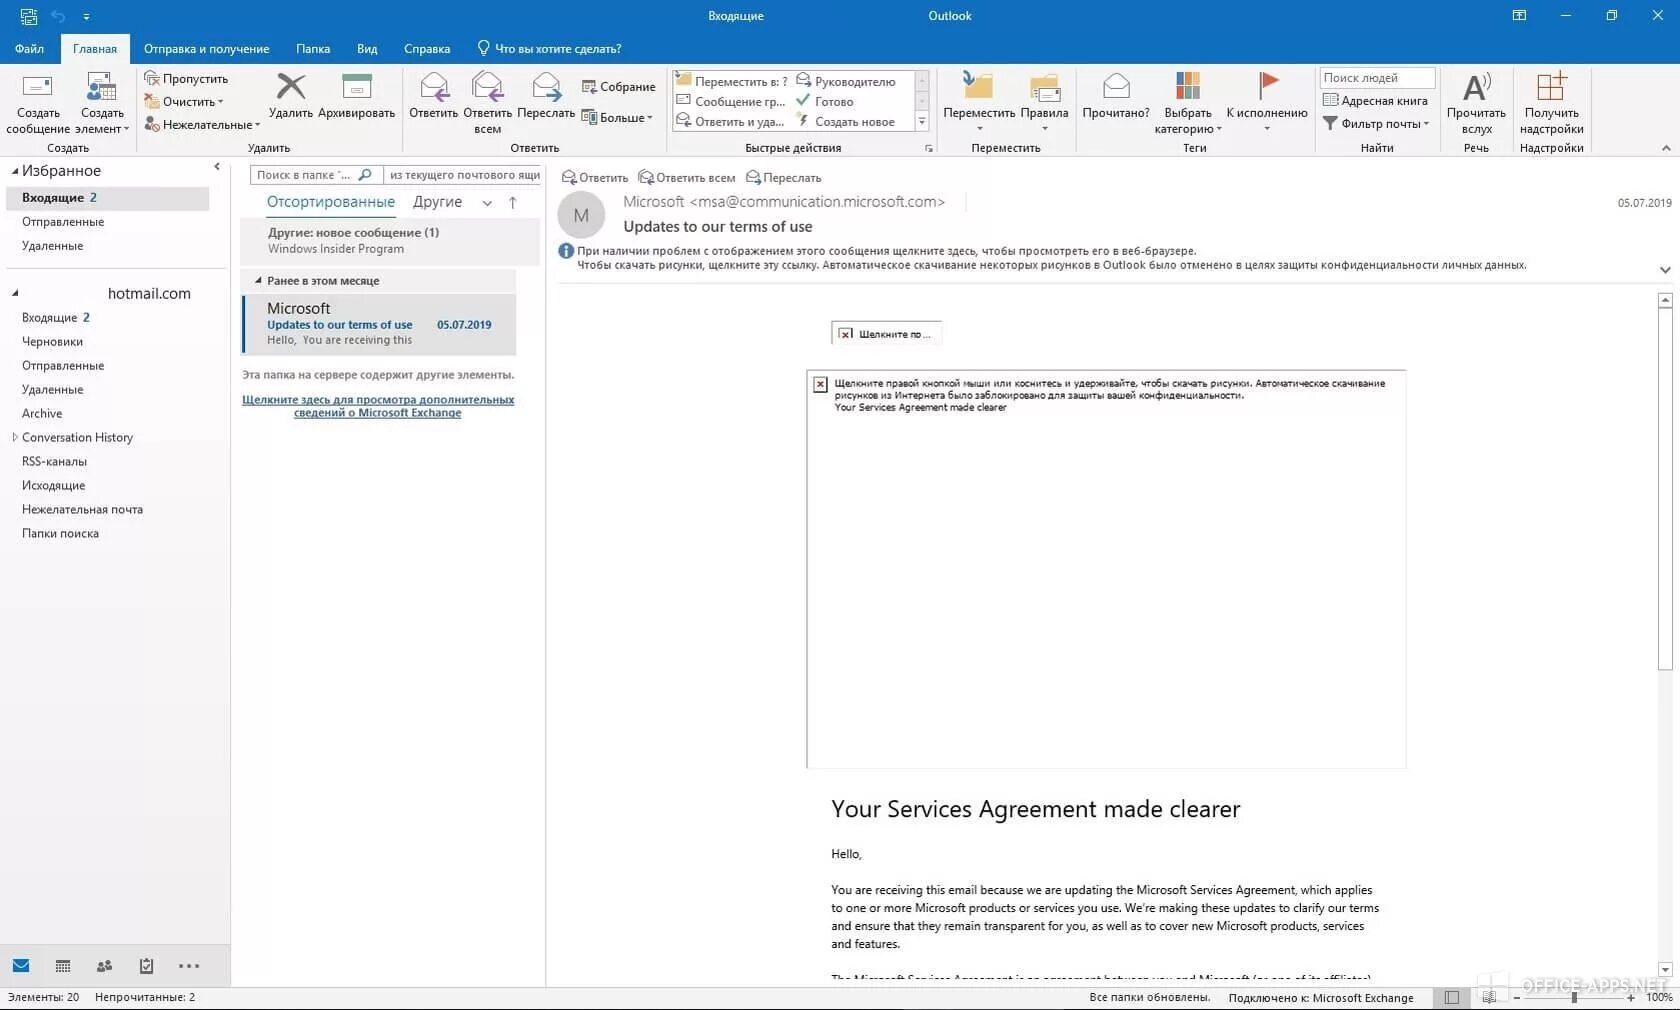Image resolution: width=1680 pixels, height=1010 pixels.
Task: Open the Microsoft Exchange additional details link
Action: coord(378,406)
